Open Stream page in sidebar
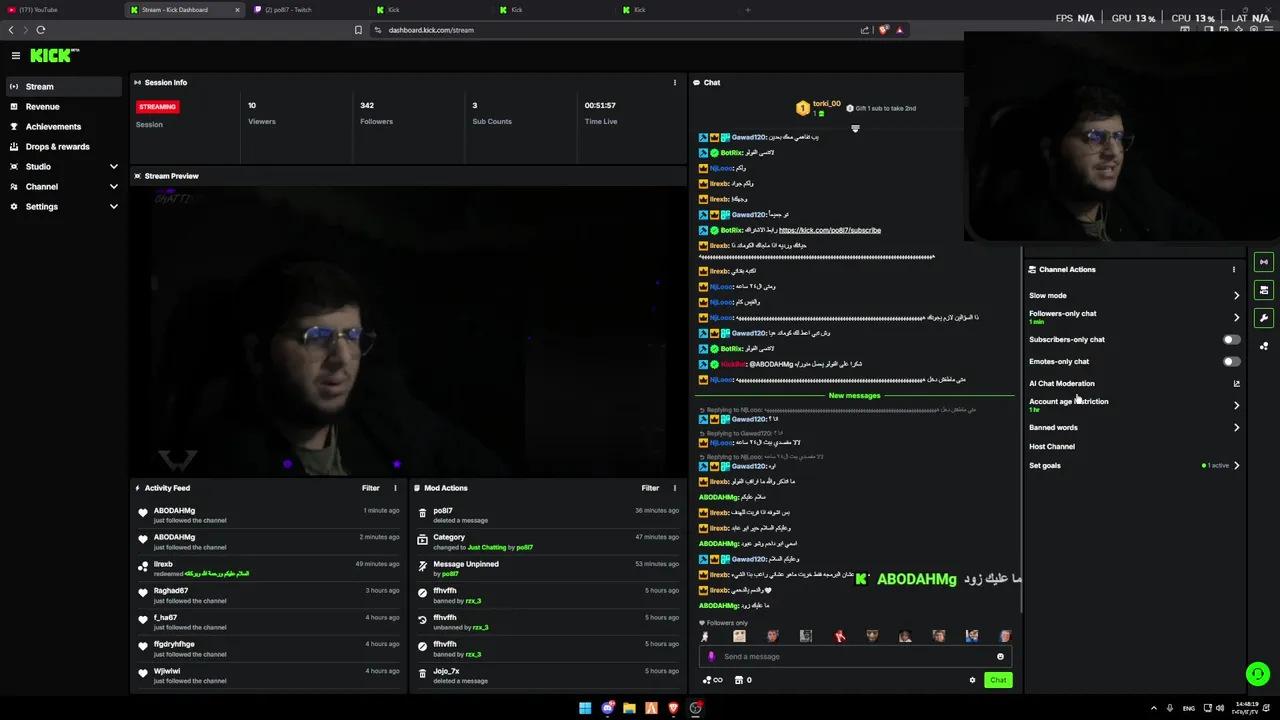The image size is (1280, 720). coord(64,87)
